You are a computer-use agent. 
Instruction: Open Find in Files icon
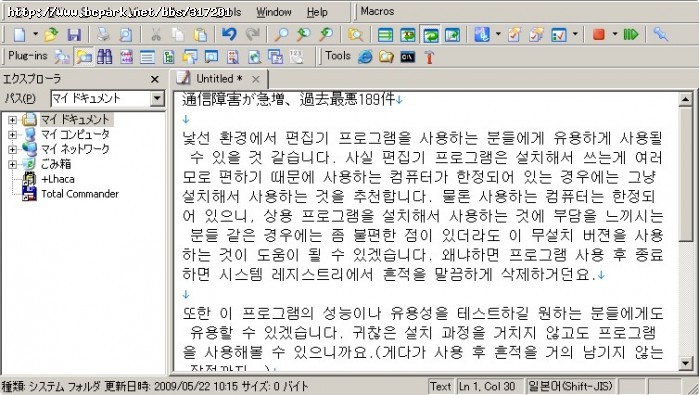[355, 35]
